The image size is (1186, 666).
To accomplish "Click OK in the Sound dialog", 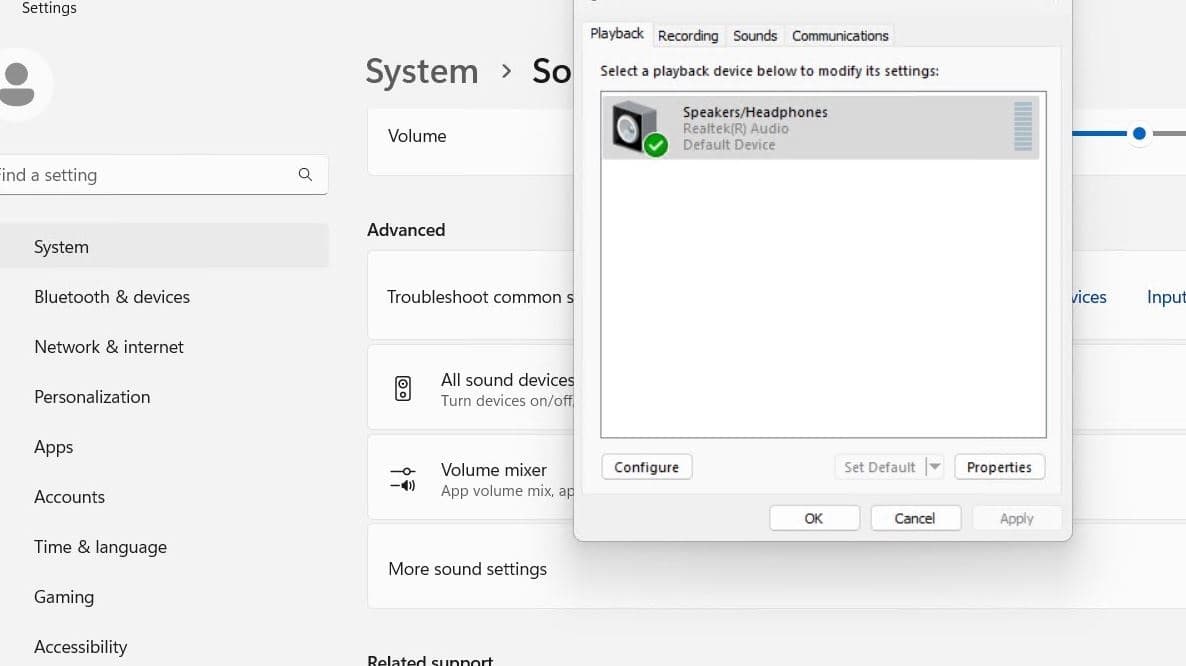I will [x=814, y=519].
